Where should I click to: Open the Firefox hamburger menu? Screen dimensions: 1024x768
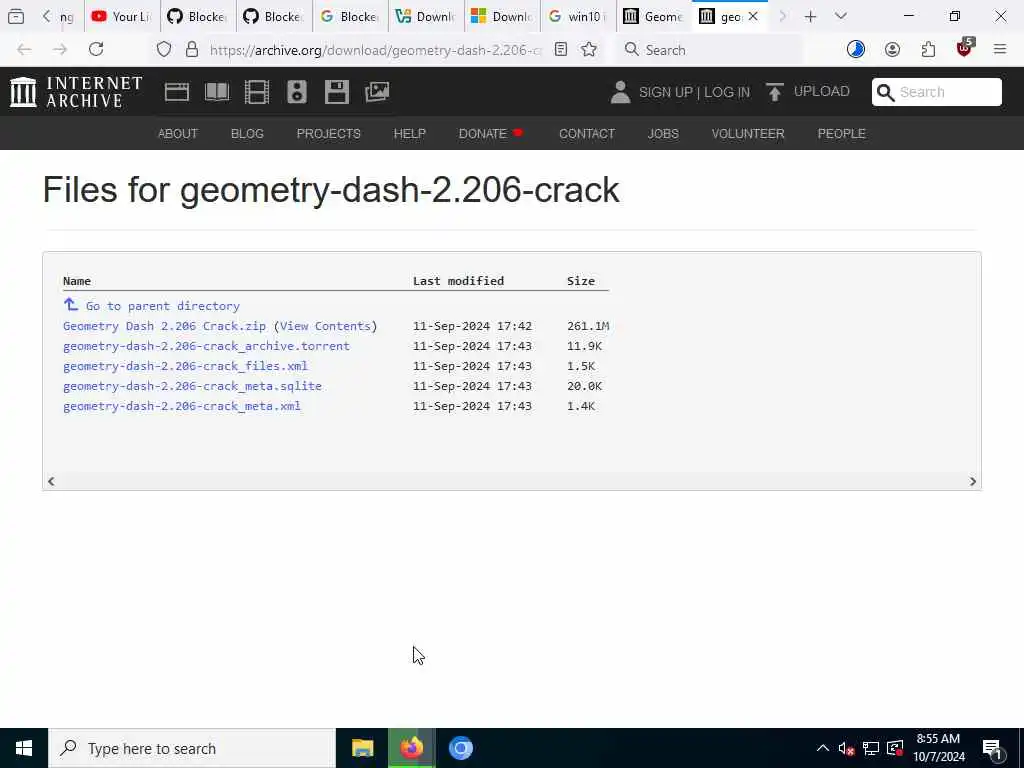click(1000, 49)
